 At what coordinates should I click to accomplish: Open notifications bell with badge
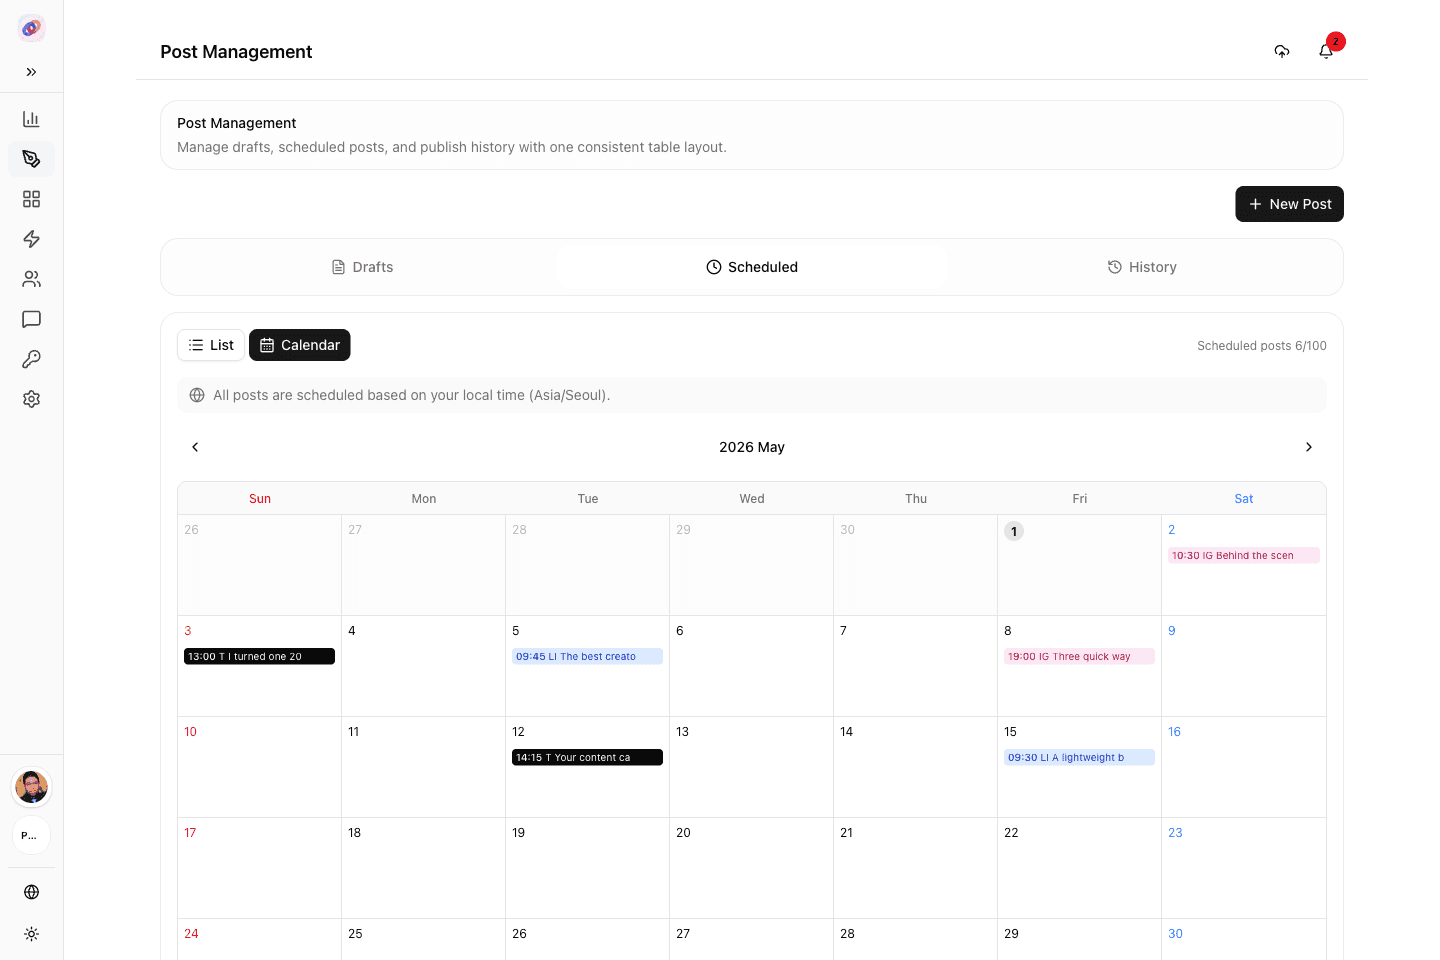tap(1326, 51)
